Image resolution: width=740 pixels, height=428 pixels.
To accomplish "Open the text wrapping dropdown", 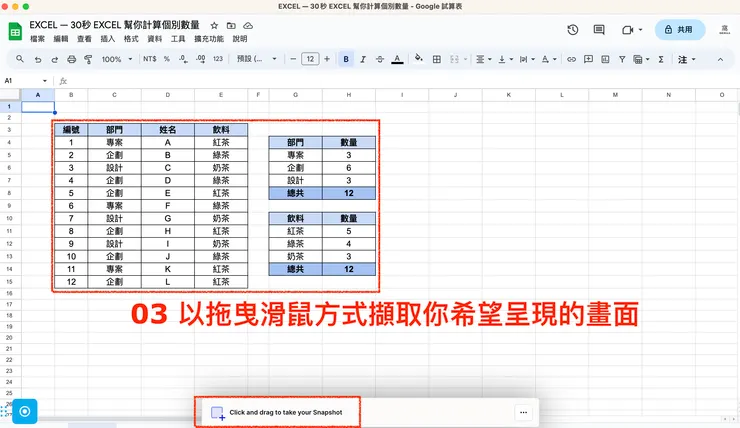I will pyautogui.click(x=527, y=59).
